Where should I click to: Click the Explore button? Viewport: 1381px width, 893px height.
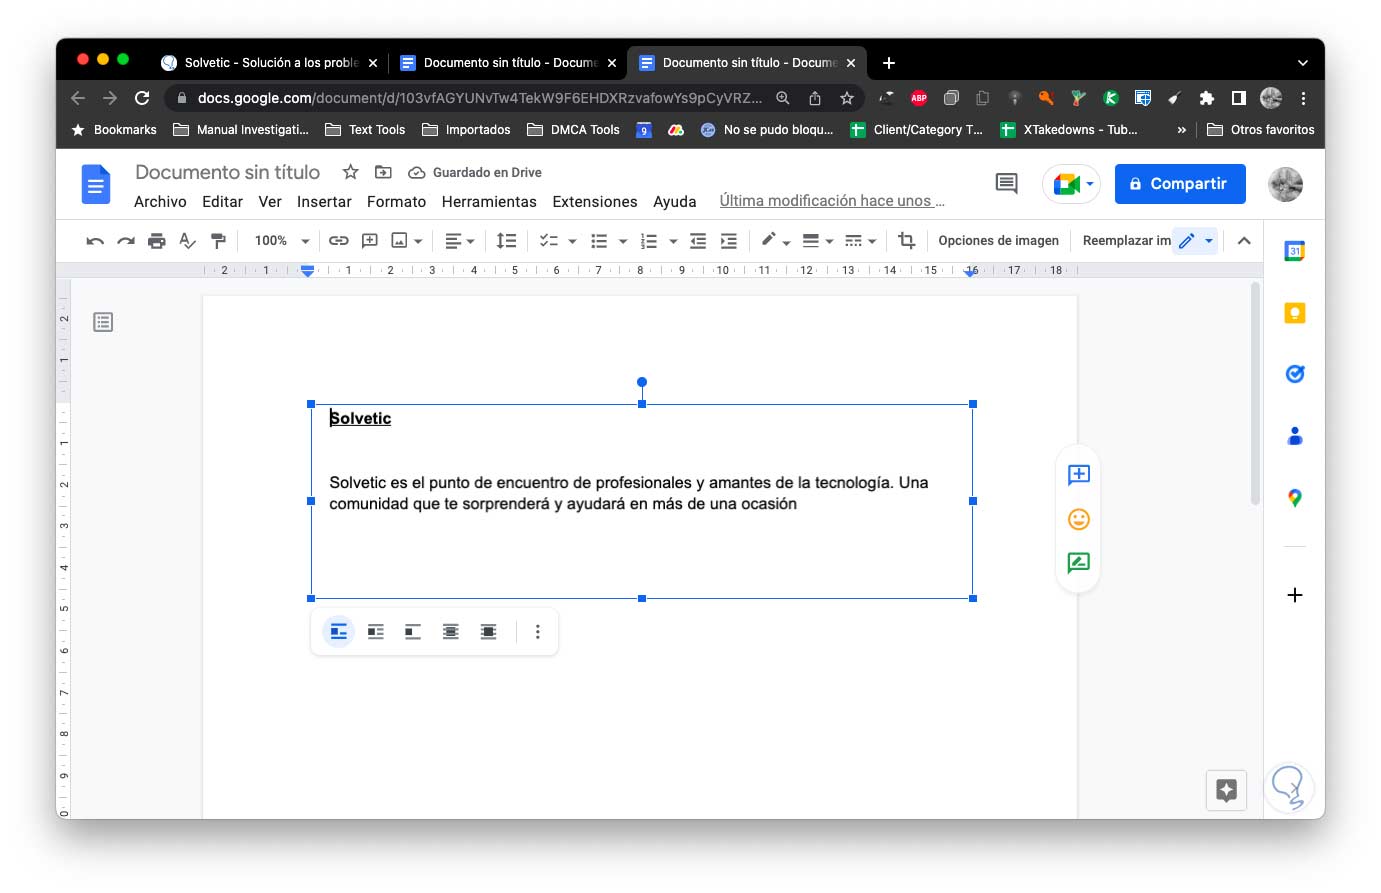(x=1226, y=790)
